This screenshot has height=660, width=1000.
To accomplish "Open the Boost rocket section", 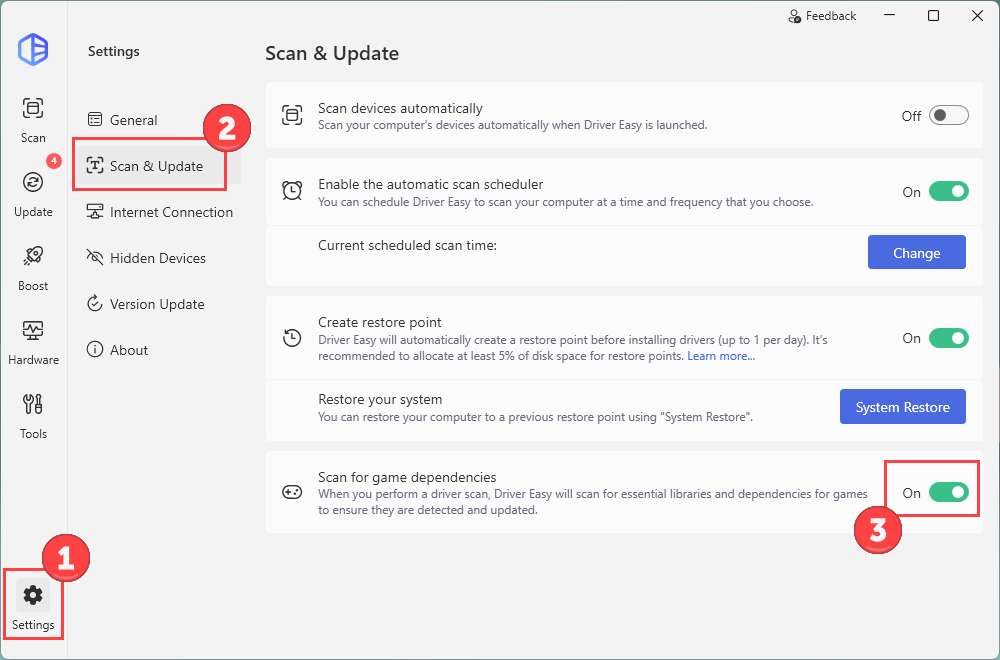I will click(33, 266).
